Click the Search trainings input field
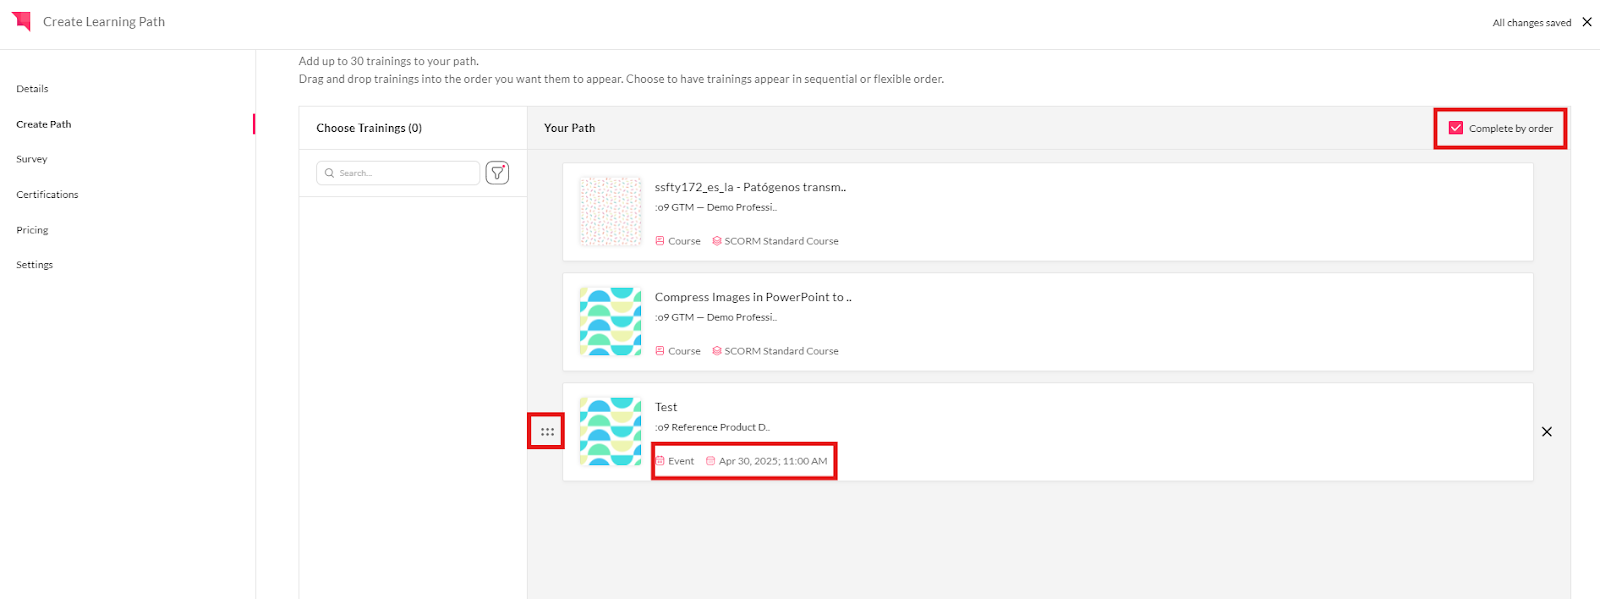Viewport: 1600px width, 599px height. point(398,173)
